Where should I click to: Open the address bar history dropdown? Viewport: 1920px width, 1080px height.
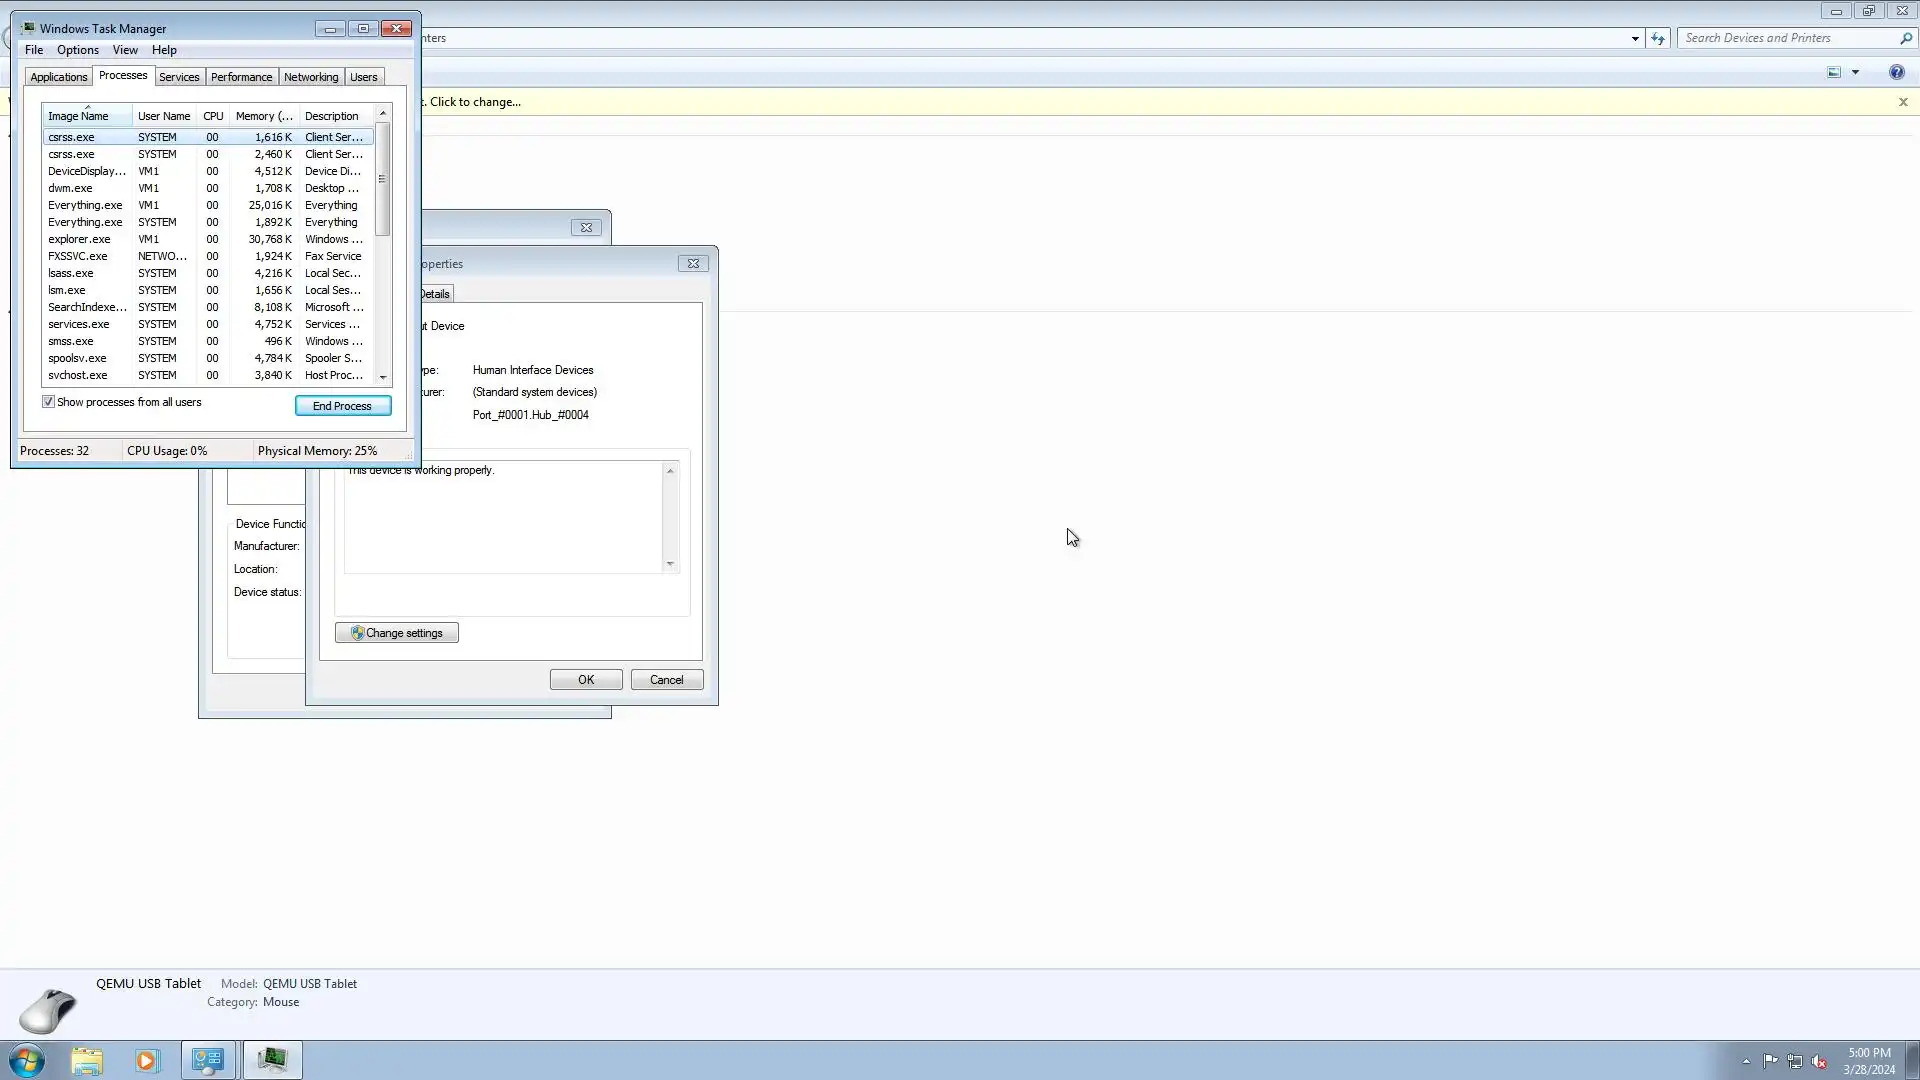coord(1635,38)
